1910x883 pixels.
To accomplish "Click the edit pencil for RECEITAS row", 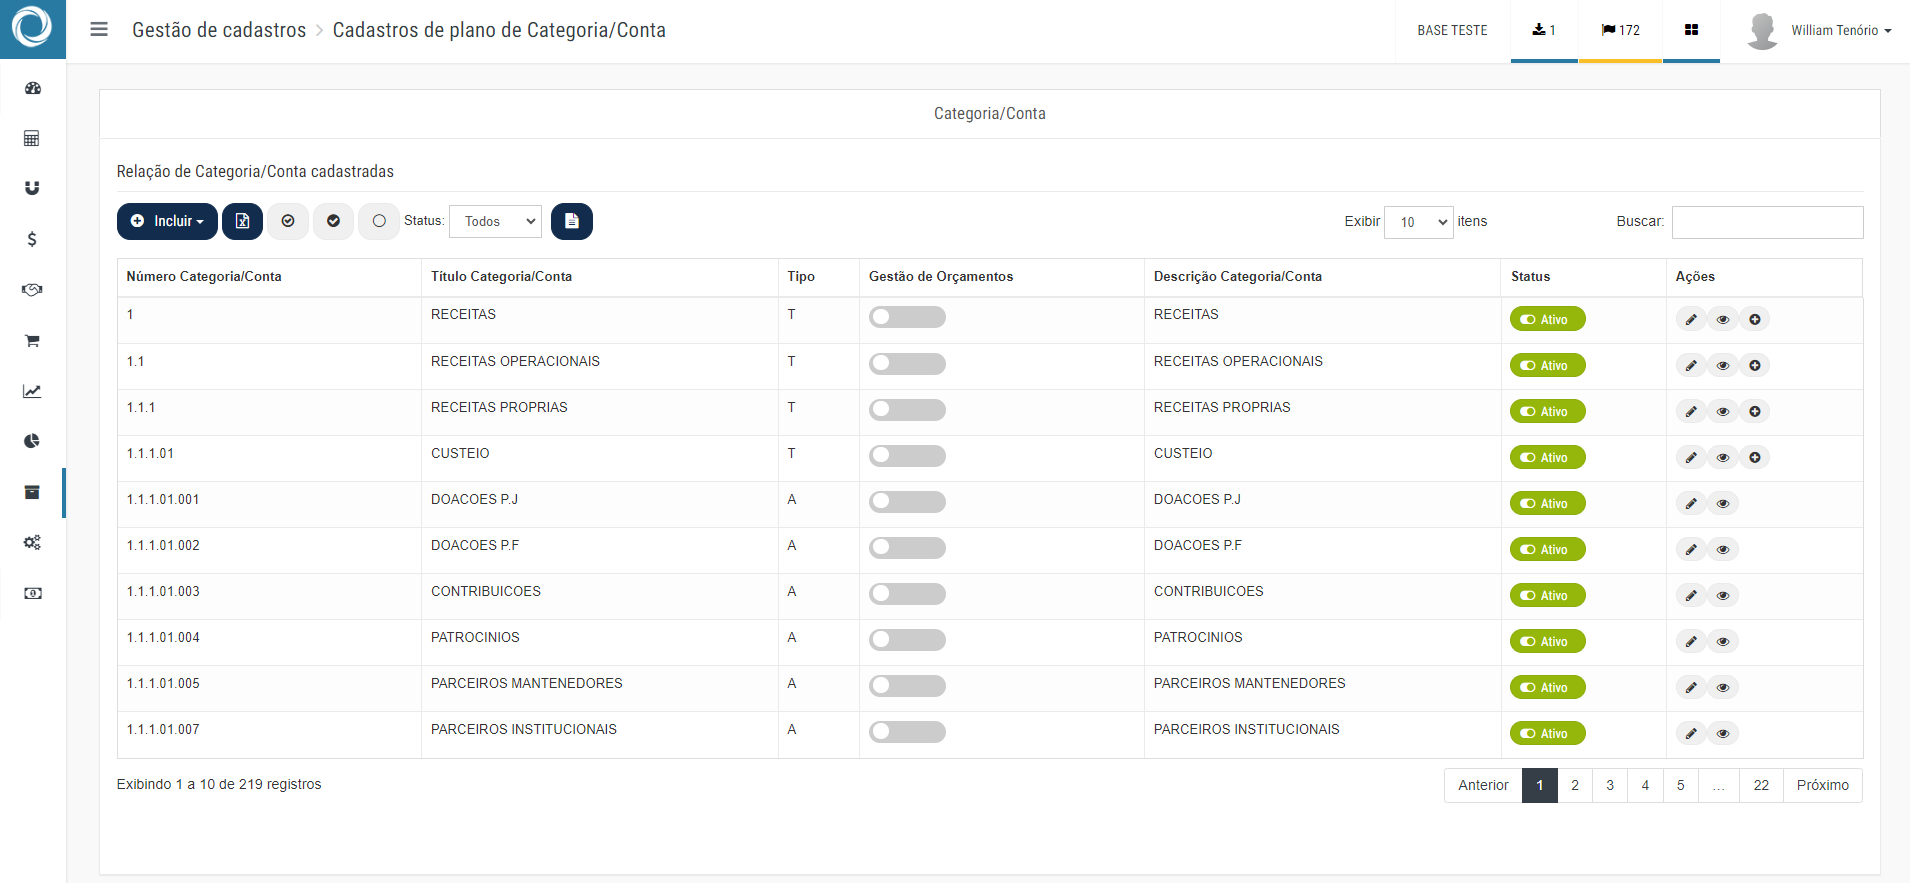I will coord(1691,319).
